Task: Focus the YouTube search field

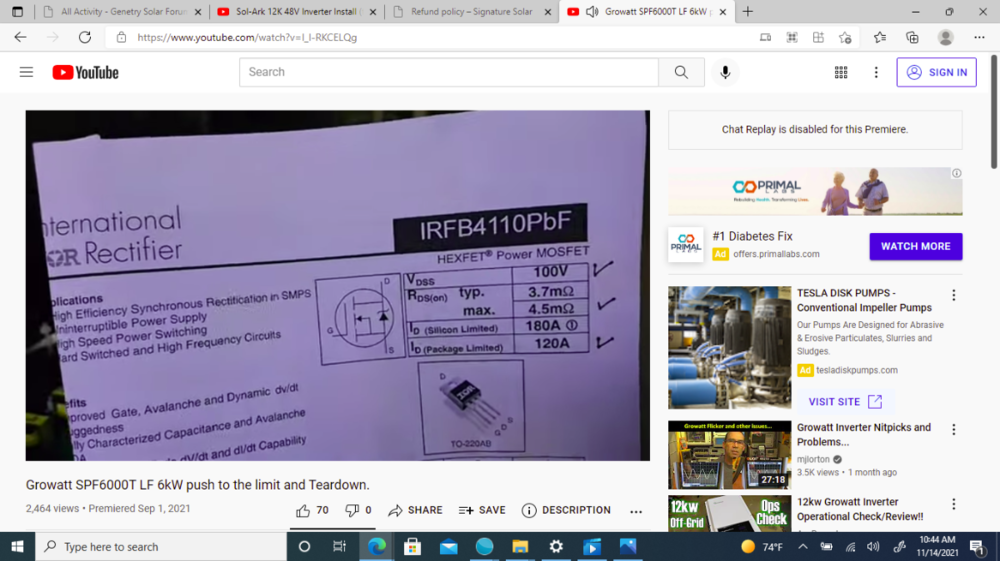Action: [x=449, y=72]
